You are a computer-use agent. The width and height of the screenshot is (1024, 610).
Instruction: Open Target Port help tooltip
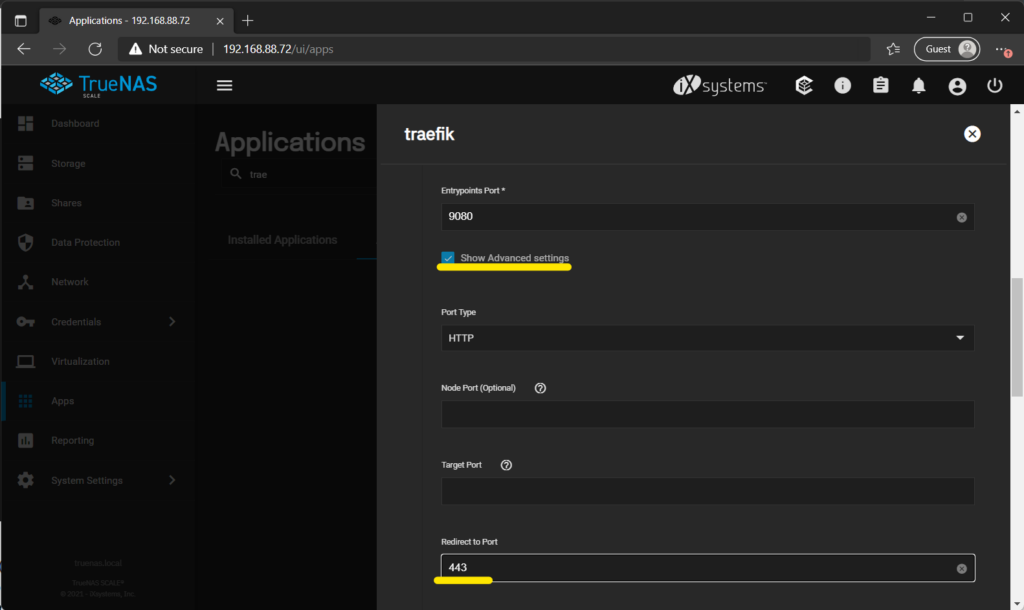coord(506,465)
